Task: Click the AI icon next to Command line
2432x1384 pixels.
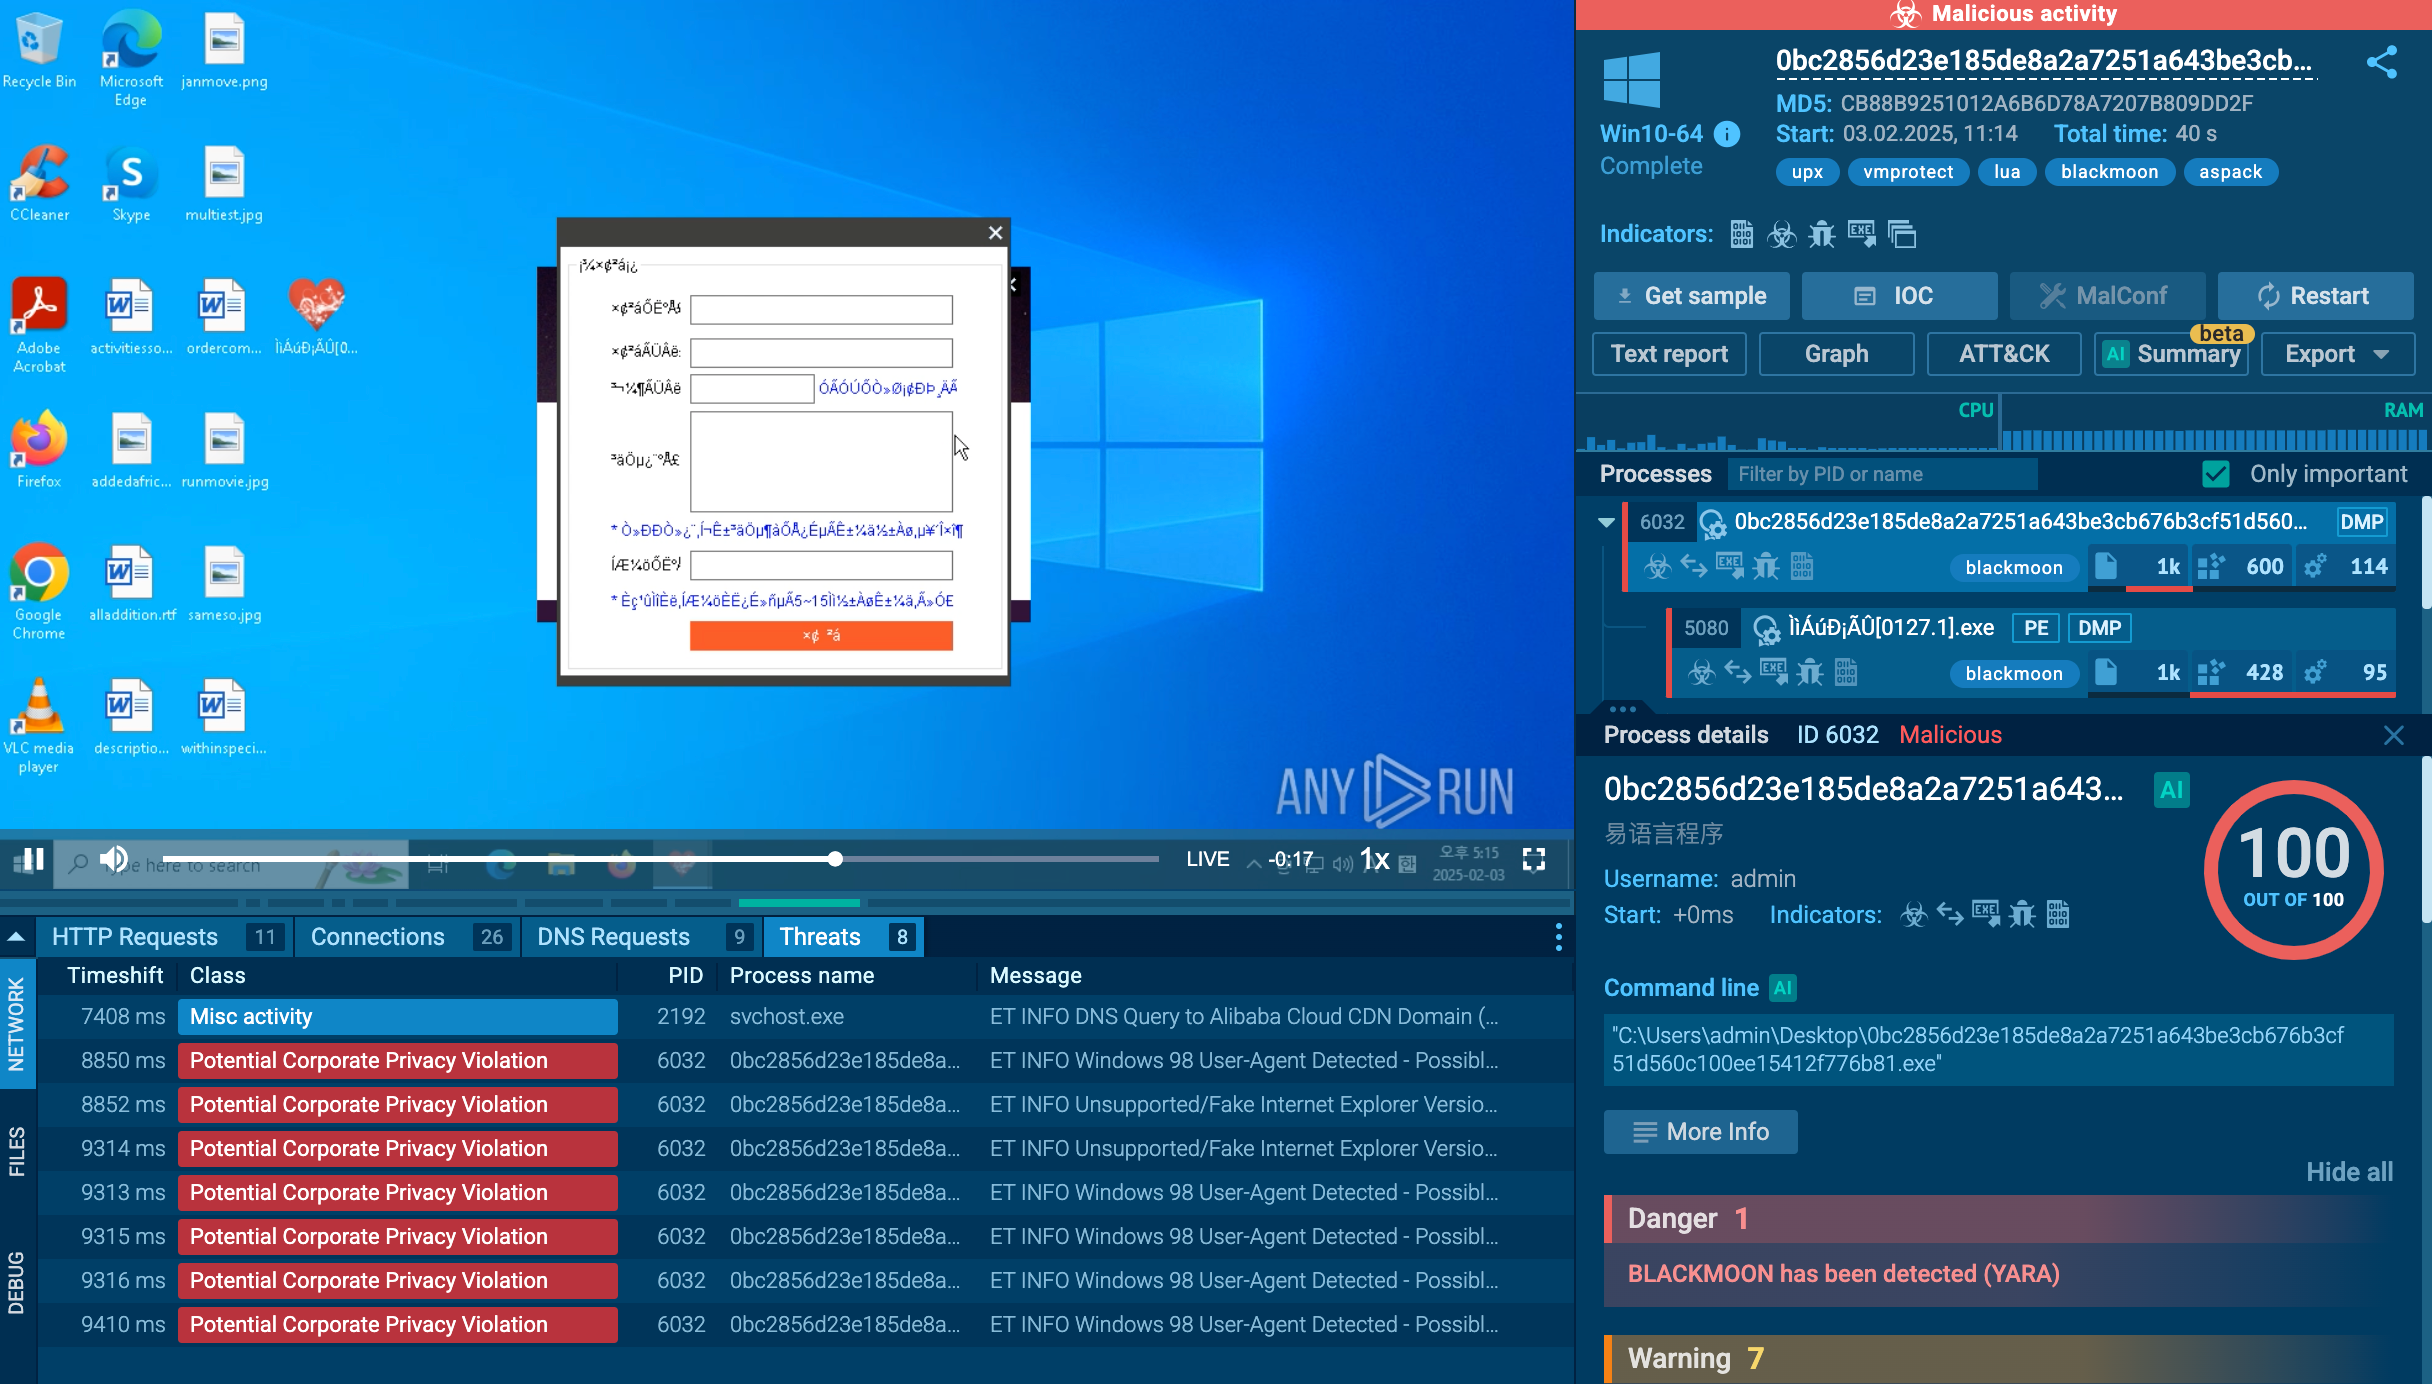Action: pos(1783,988)
